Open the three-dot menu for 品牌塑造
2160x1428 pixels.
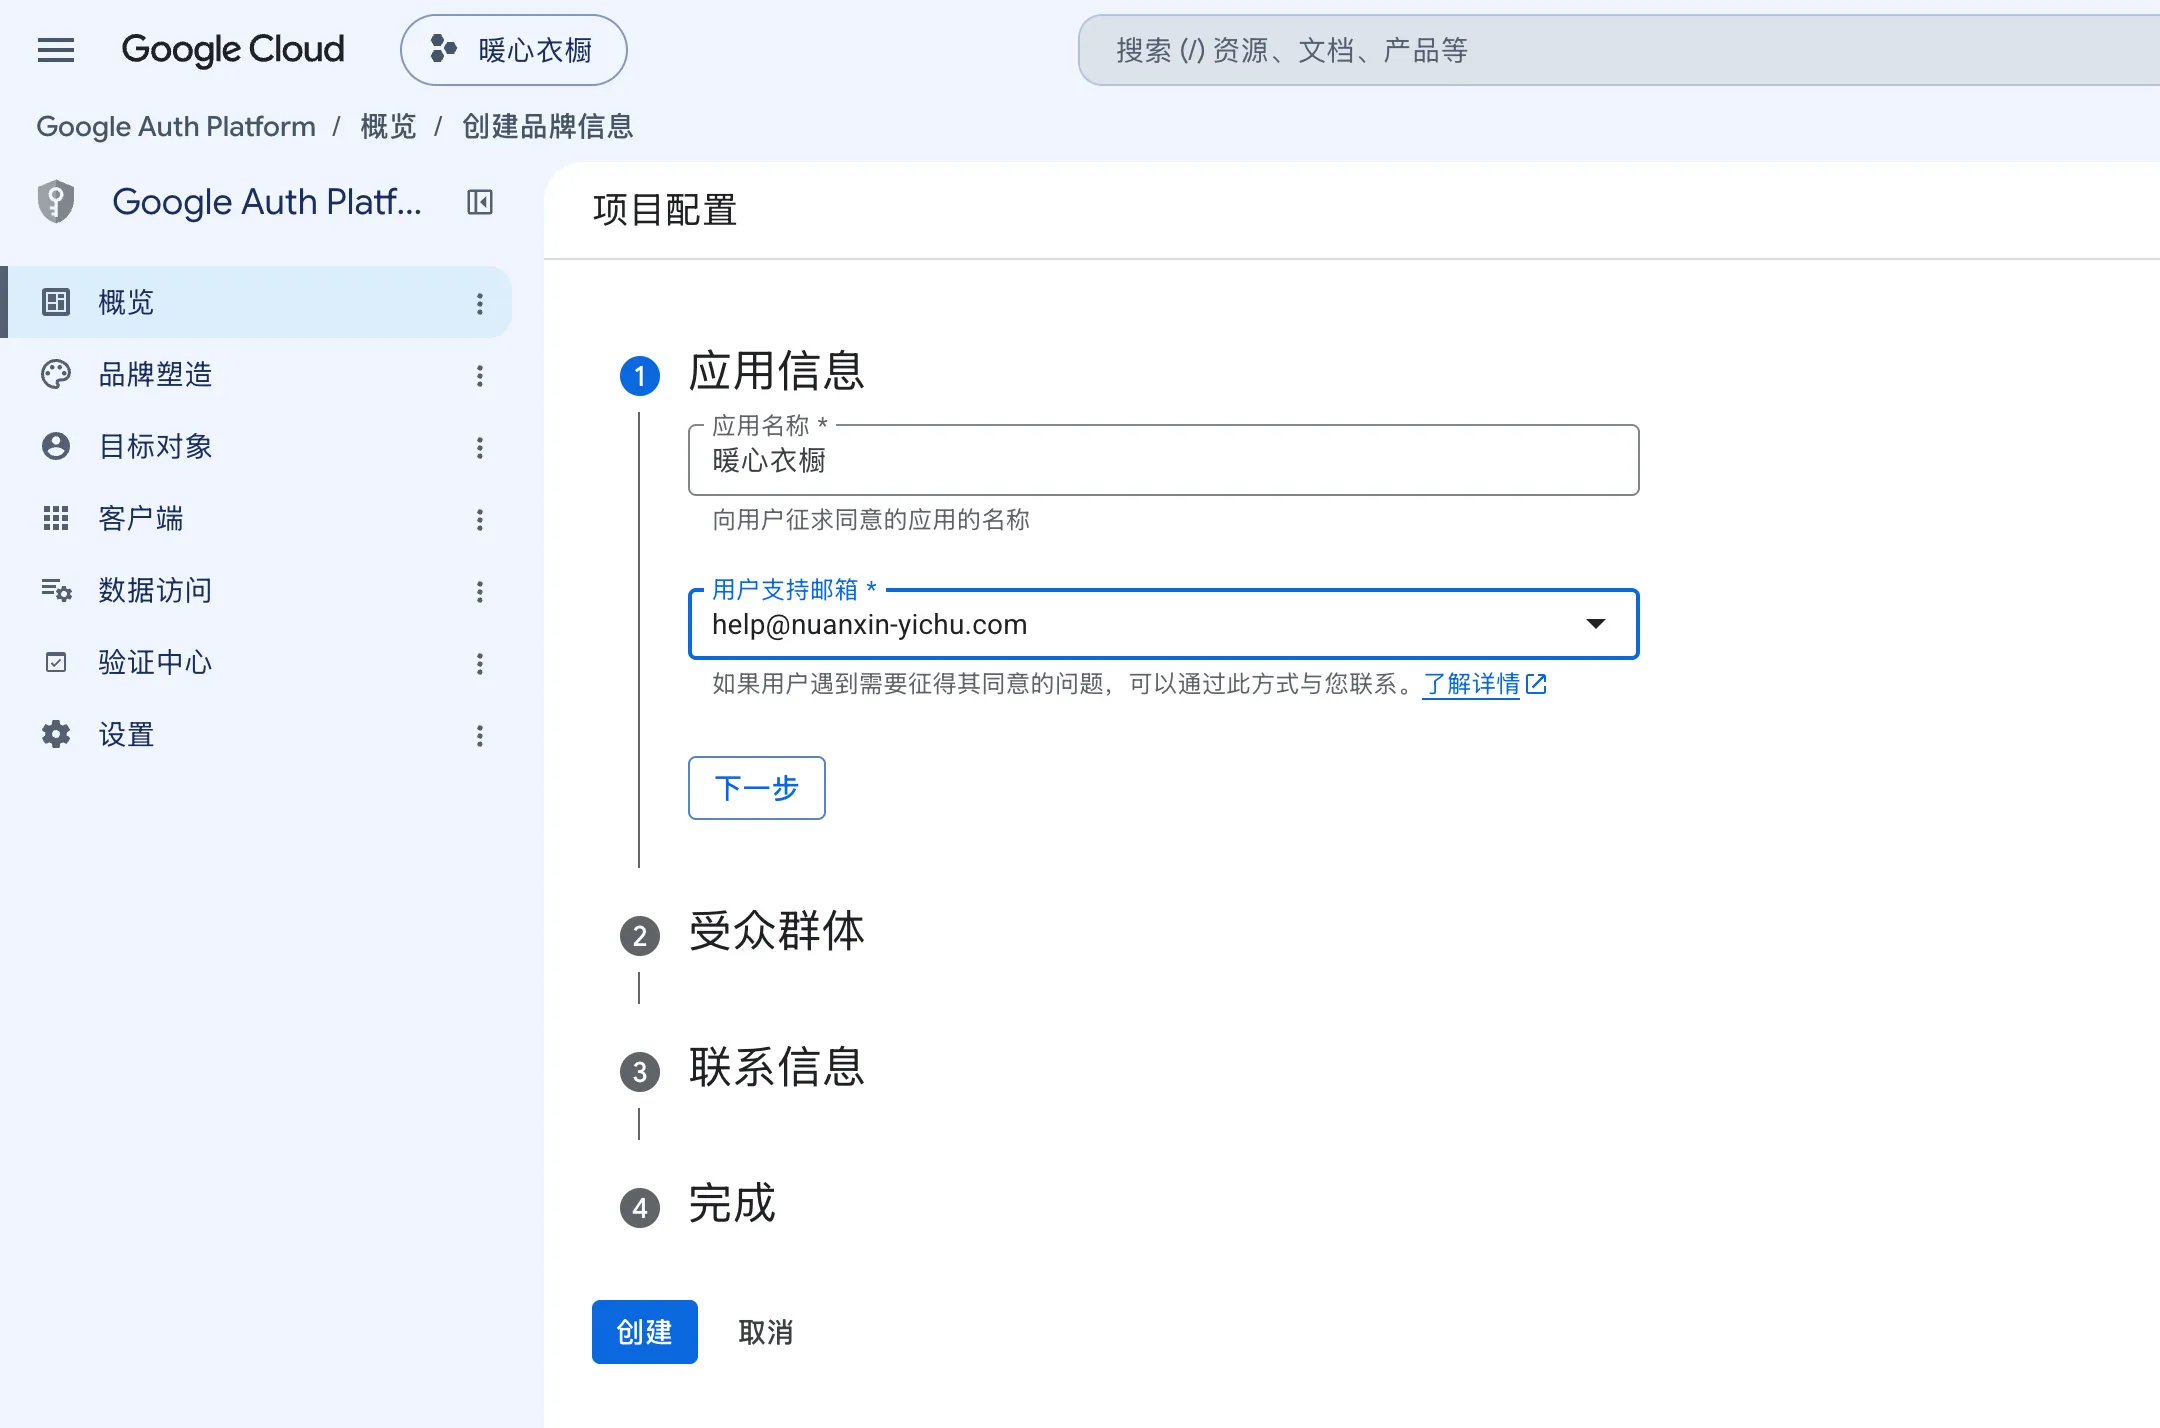(480, 375)
